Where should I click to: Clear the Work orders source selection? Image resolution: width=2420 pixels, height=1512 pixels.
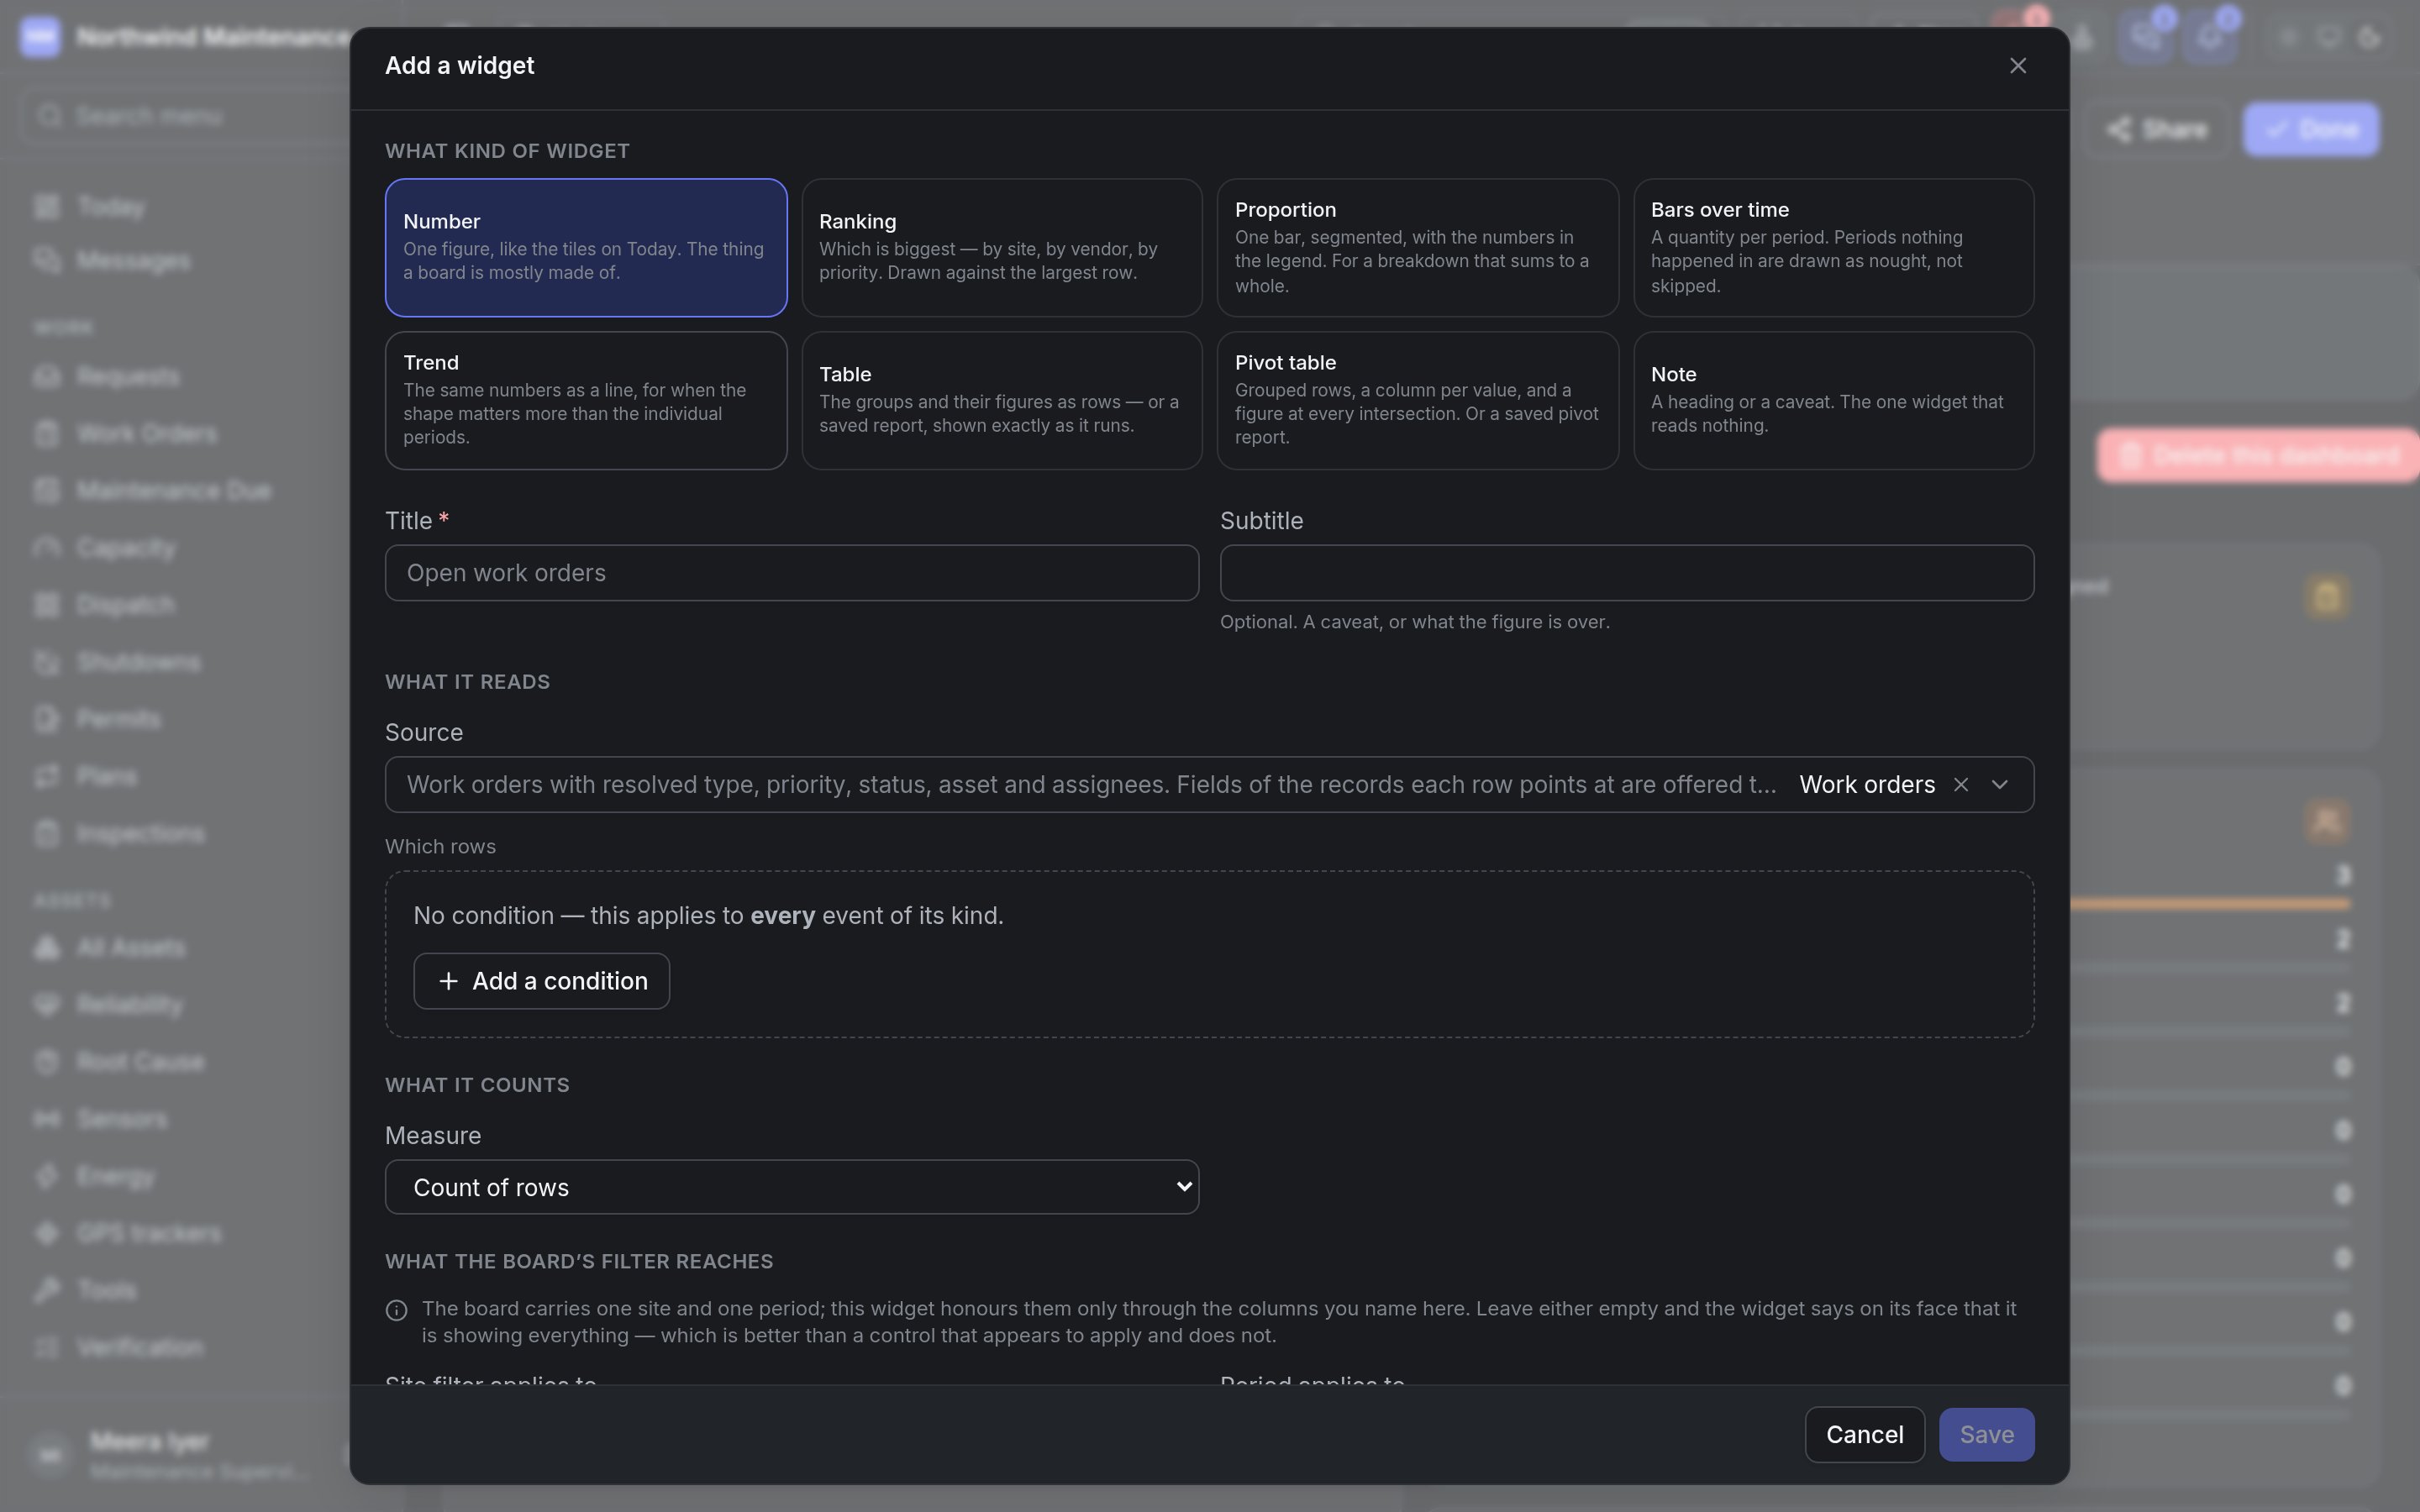[1960, 785]
